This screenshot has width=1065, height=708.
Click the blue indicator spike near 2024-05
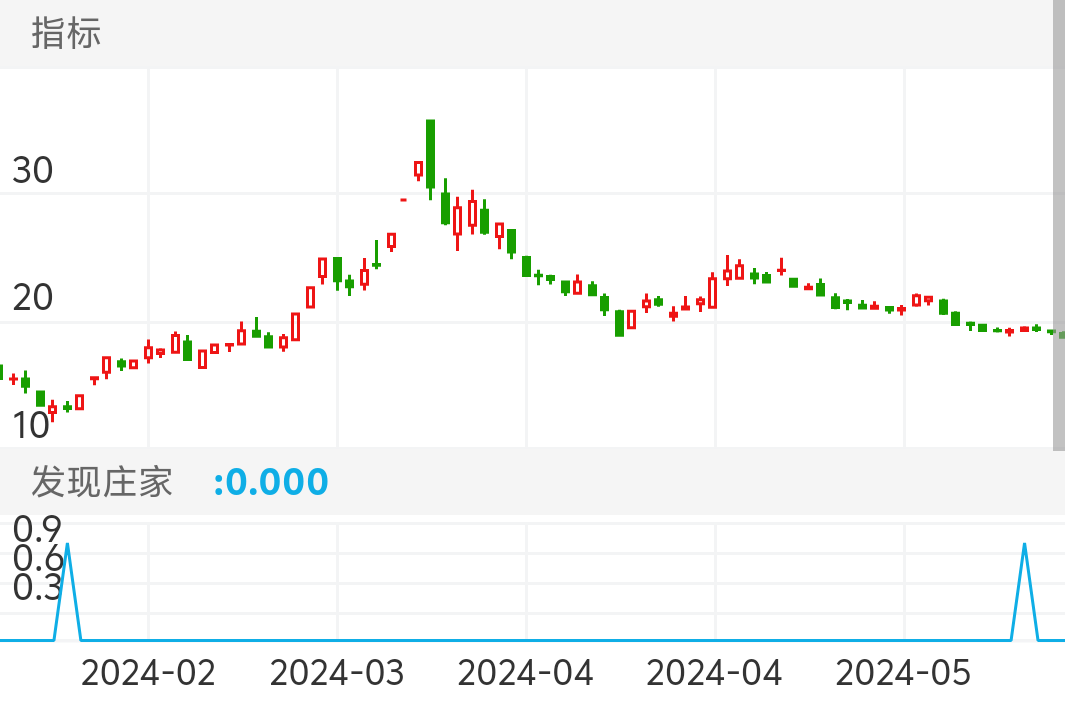coord(1025,591)
